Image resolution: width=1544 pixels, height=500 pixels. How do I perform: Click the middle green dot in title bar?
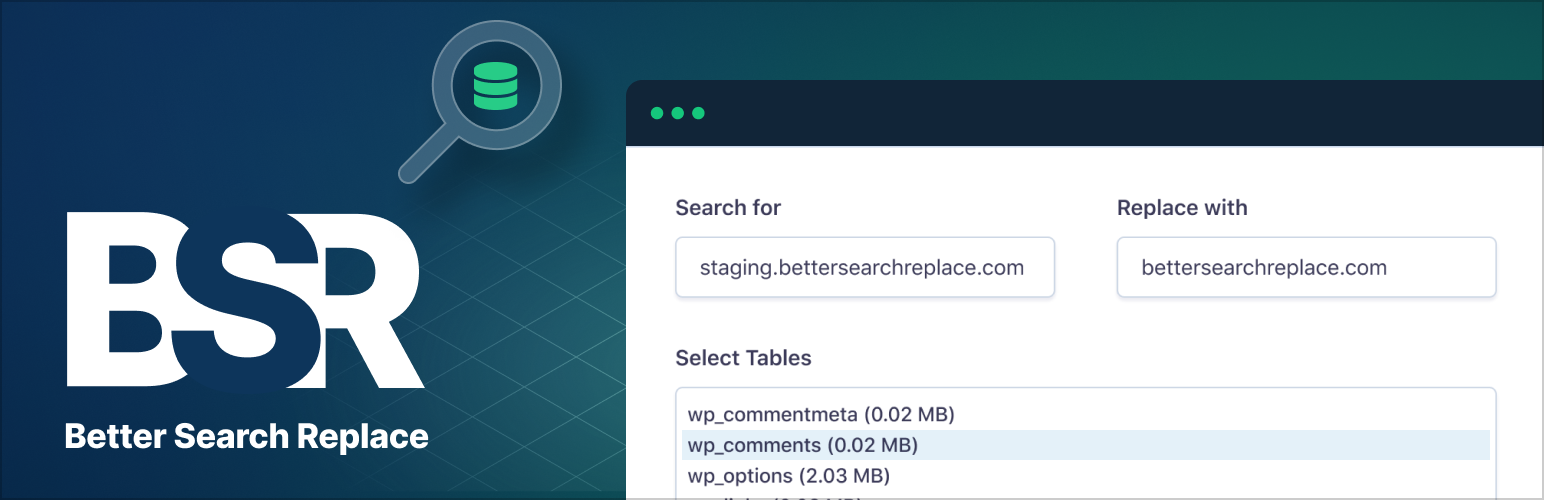tap(678, 113)
